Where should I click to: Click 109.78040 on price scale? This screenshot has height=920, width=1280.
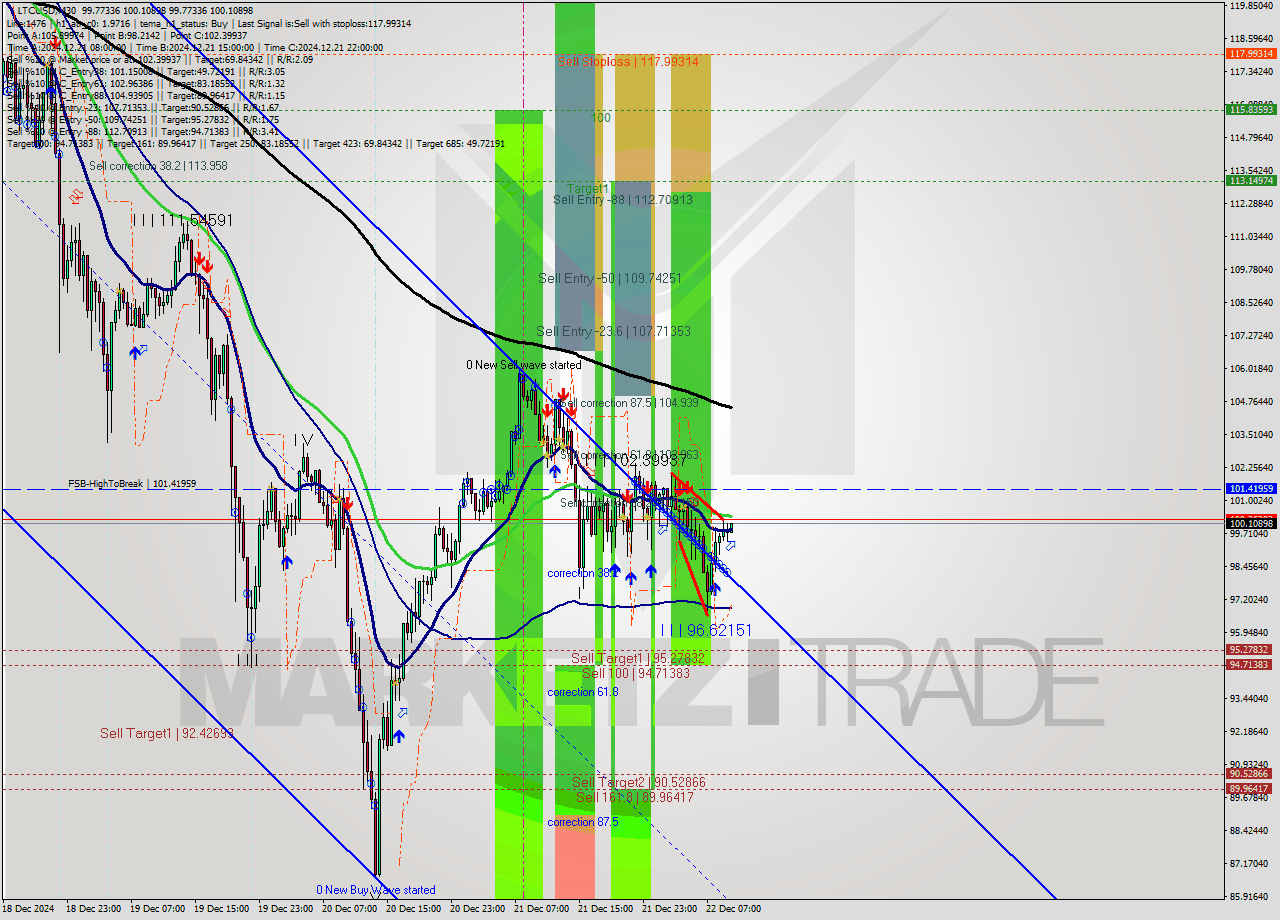[x=1251, y=270]
